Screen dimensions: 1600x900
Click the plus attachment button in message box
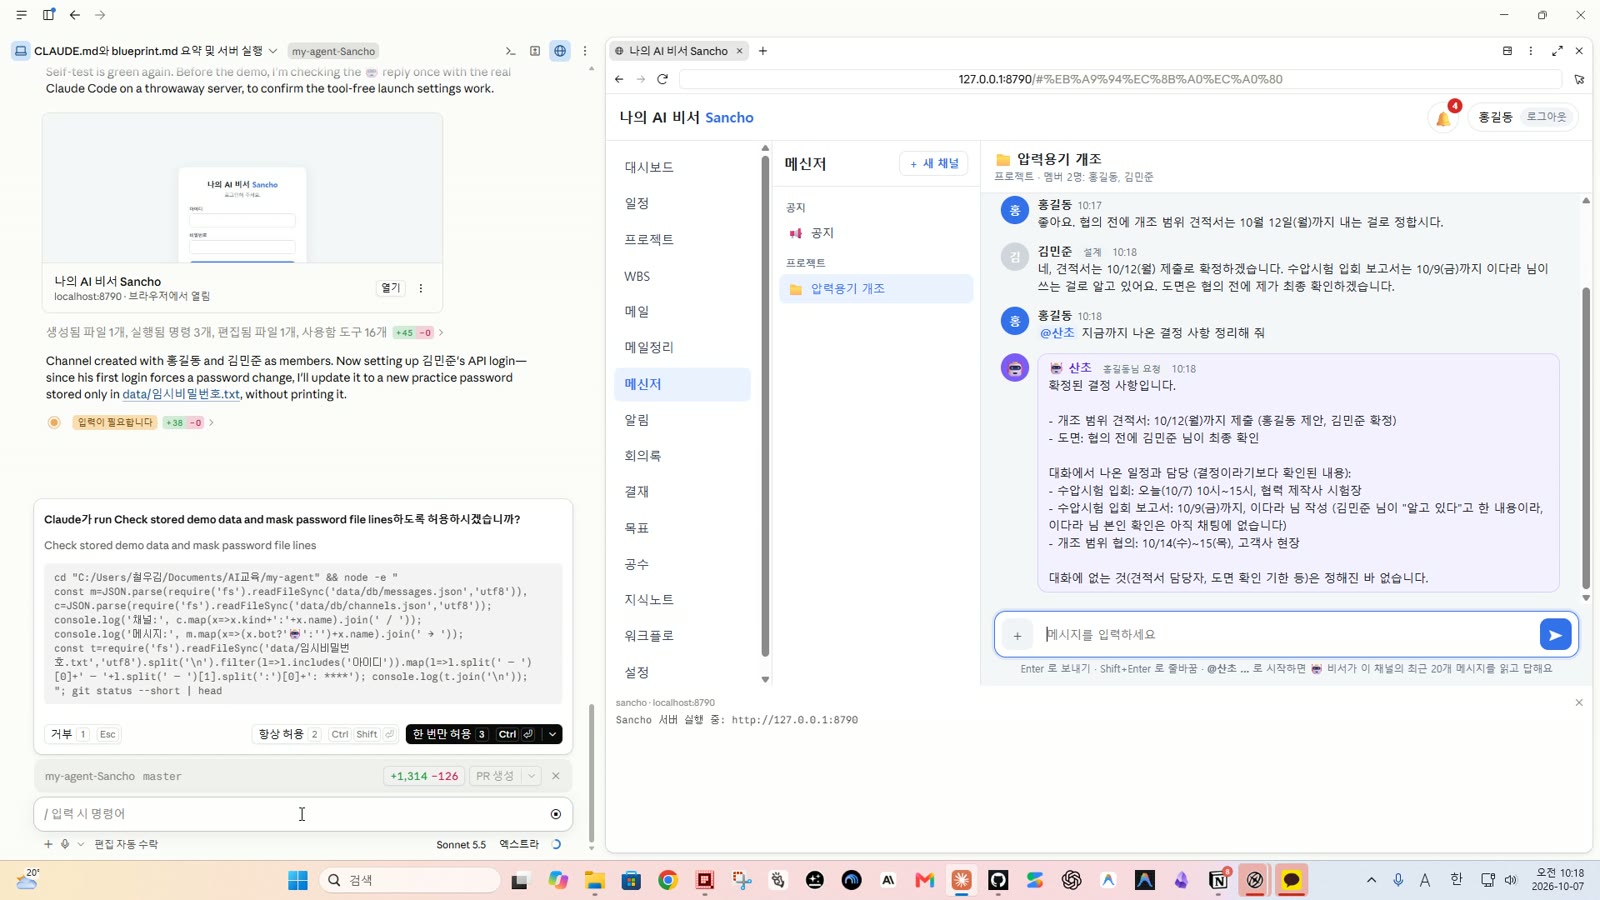point(1017,635)
